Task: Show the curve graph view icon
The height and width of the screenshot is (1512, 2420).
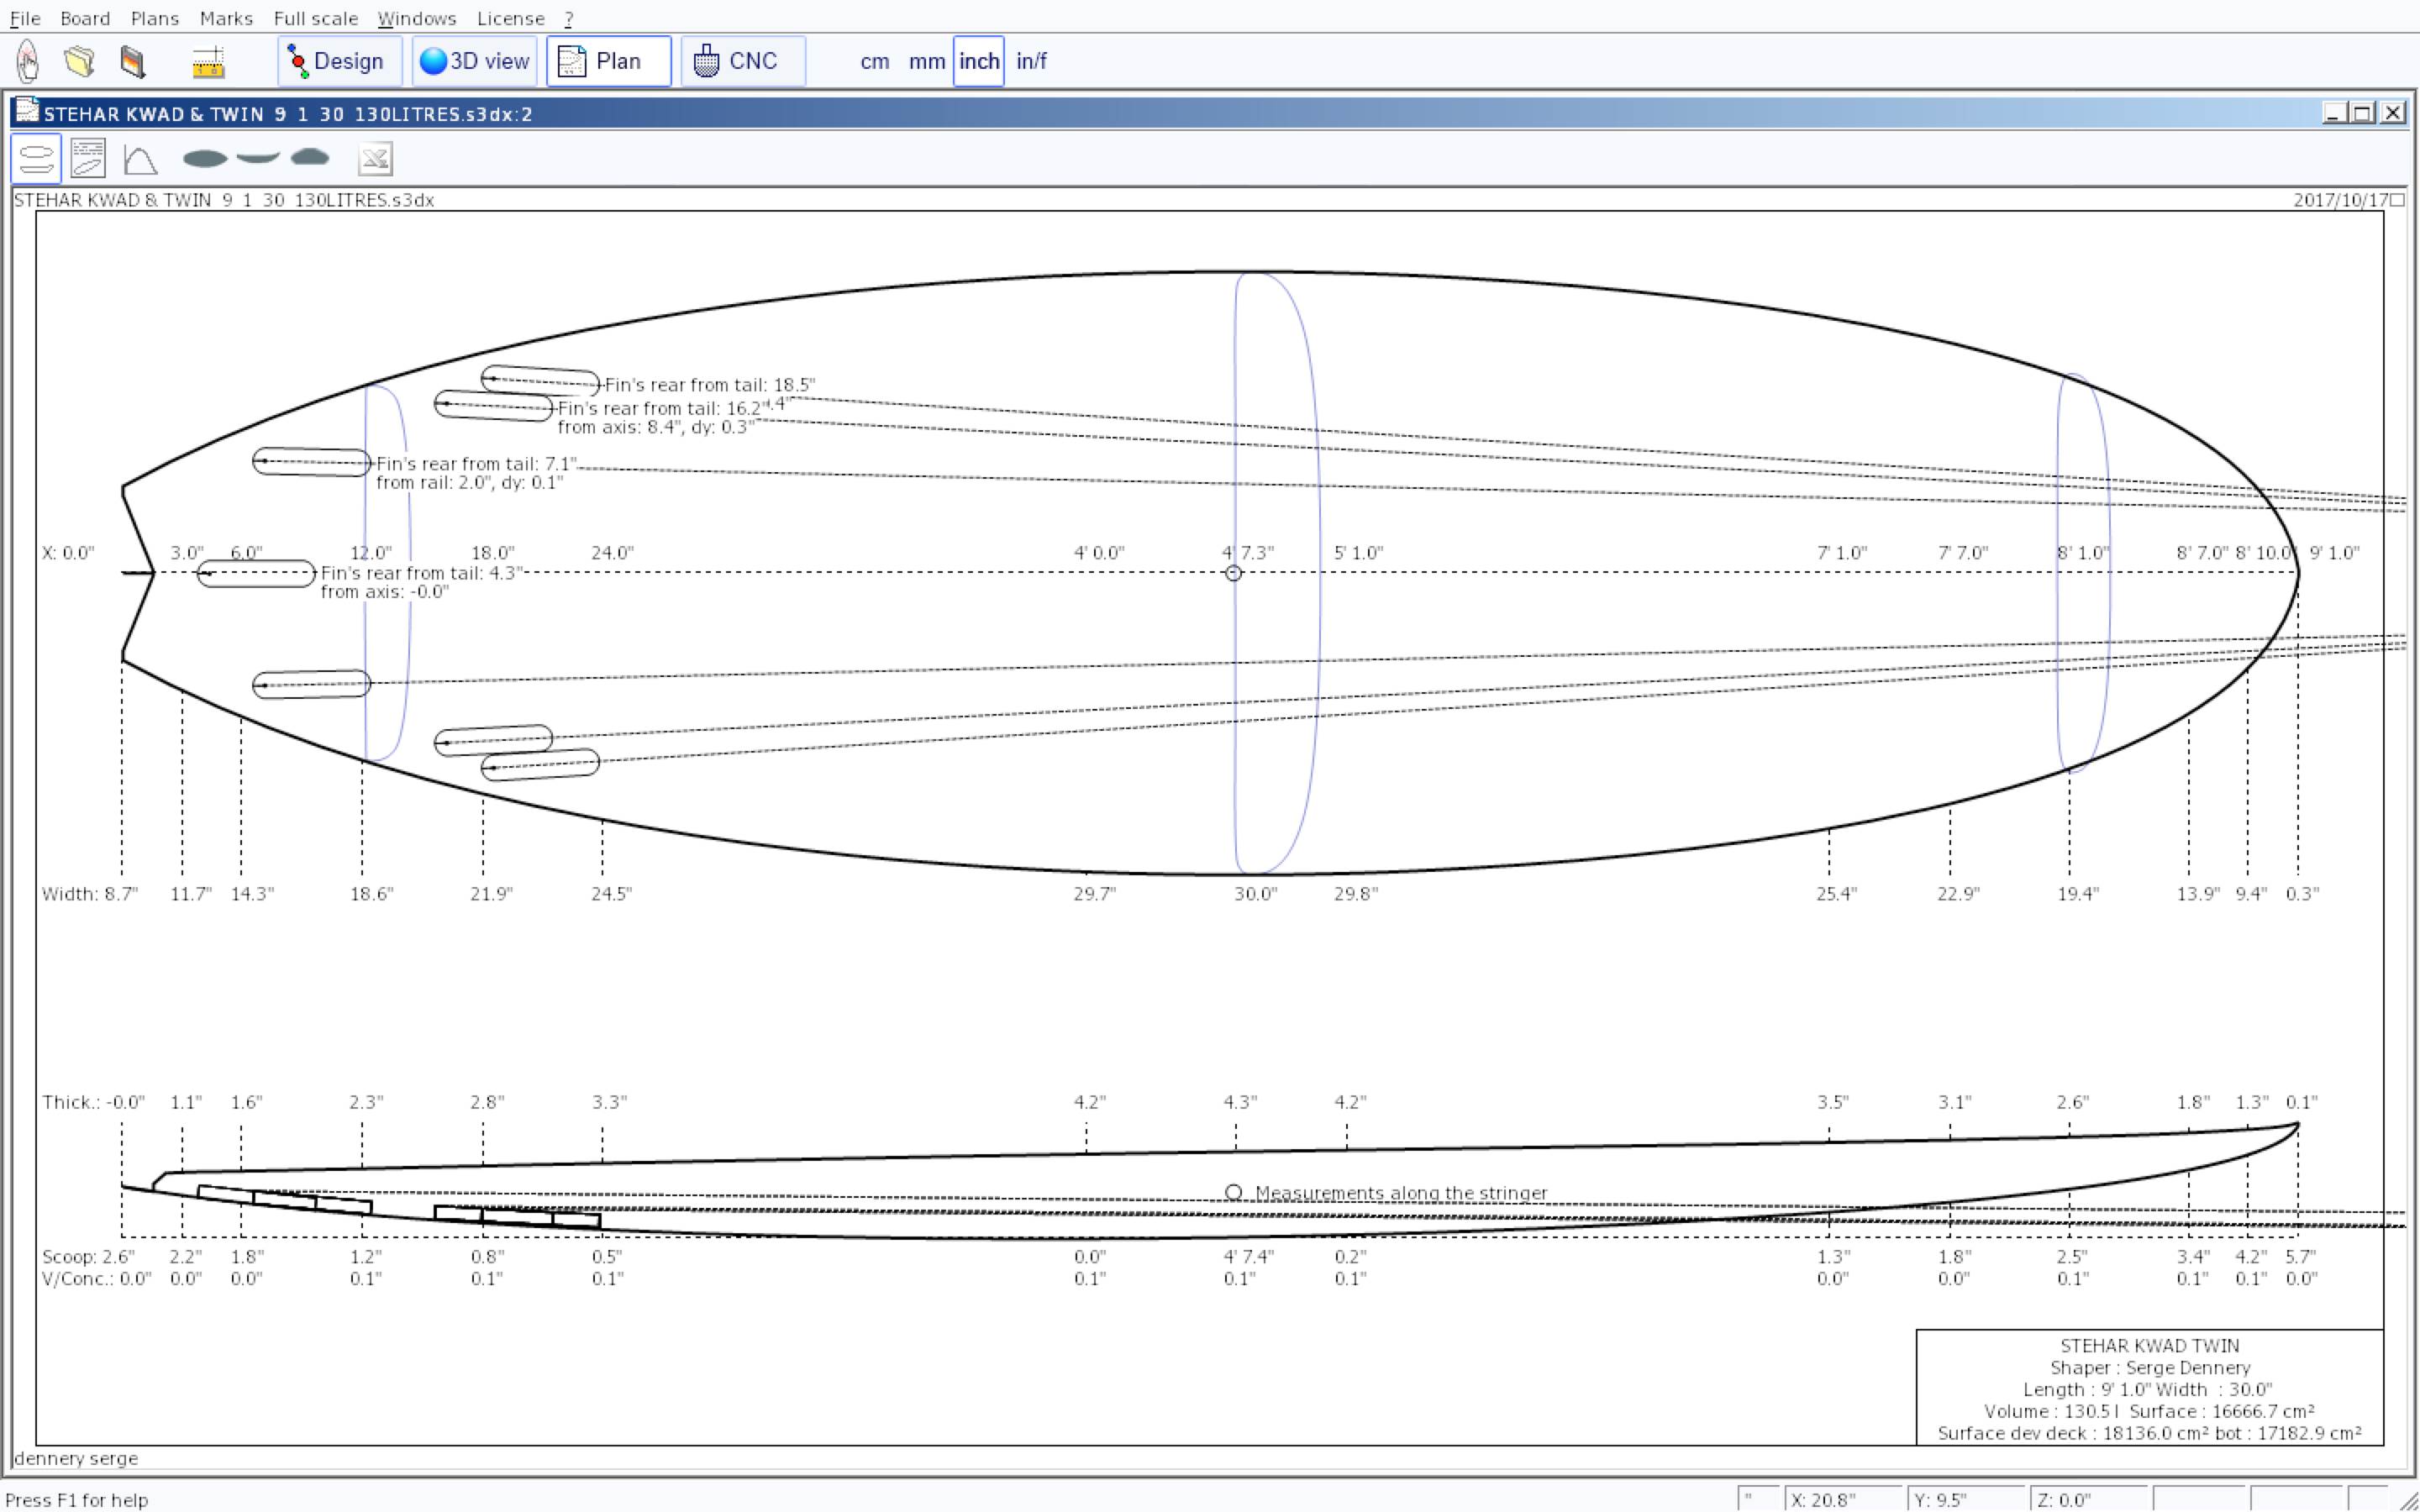Action: pyautogui.click(x=140, y=159)
